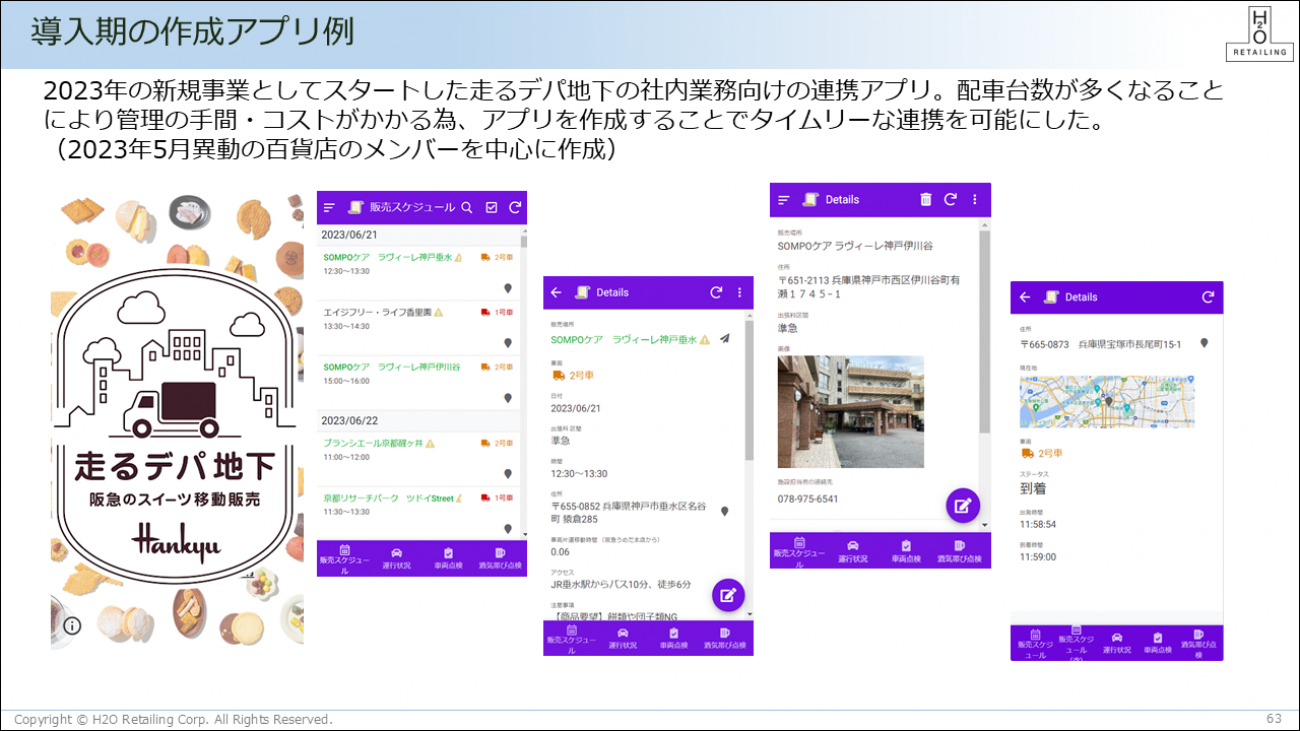Tap paper-plane icon beside SOMPOケア ラヴィーレ神戸垂水 in Details
Viewport: 1300px width, 731px height.
tap(725, 339)
